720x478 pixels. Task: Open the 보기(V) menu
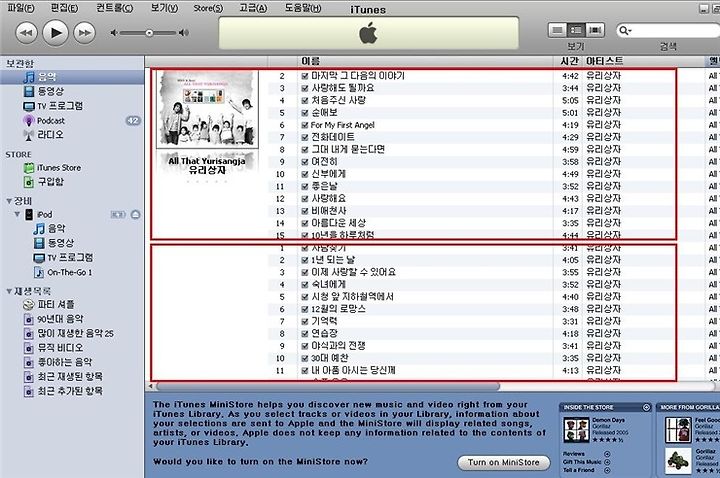[164, 8]
